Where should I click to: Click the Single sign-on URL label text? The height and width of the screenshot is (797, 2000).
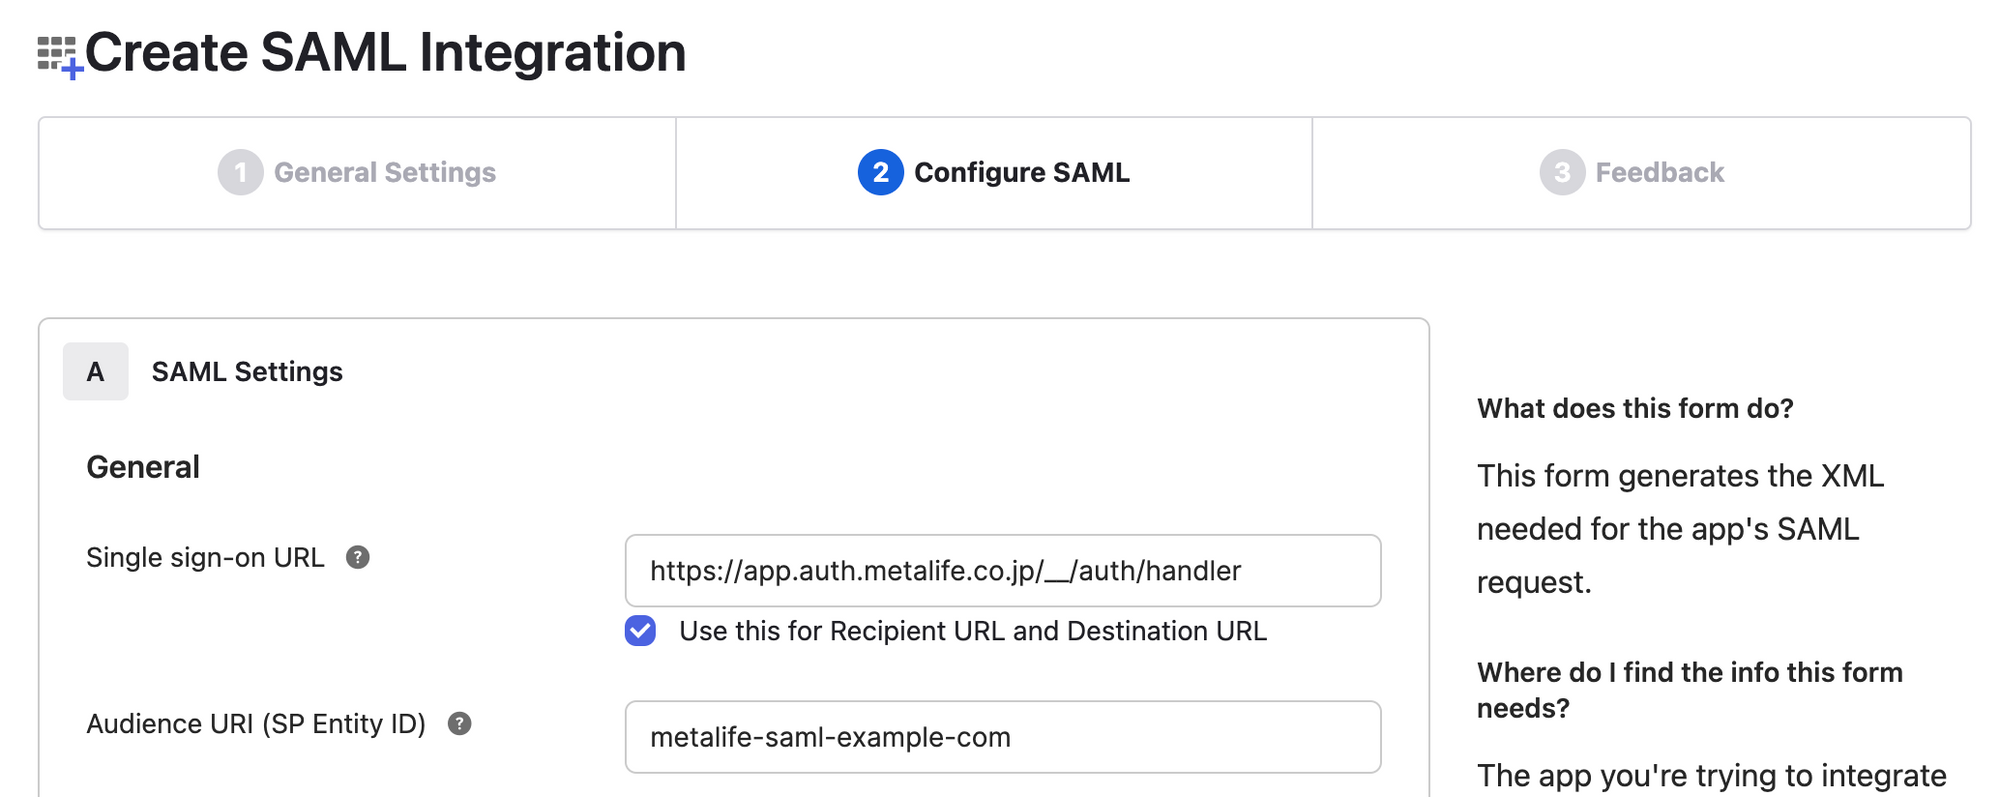(205, 557)
